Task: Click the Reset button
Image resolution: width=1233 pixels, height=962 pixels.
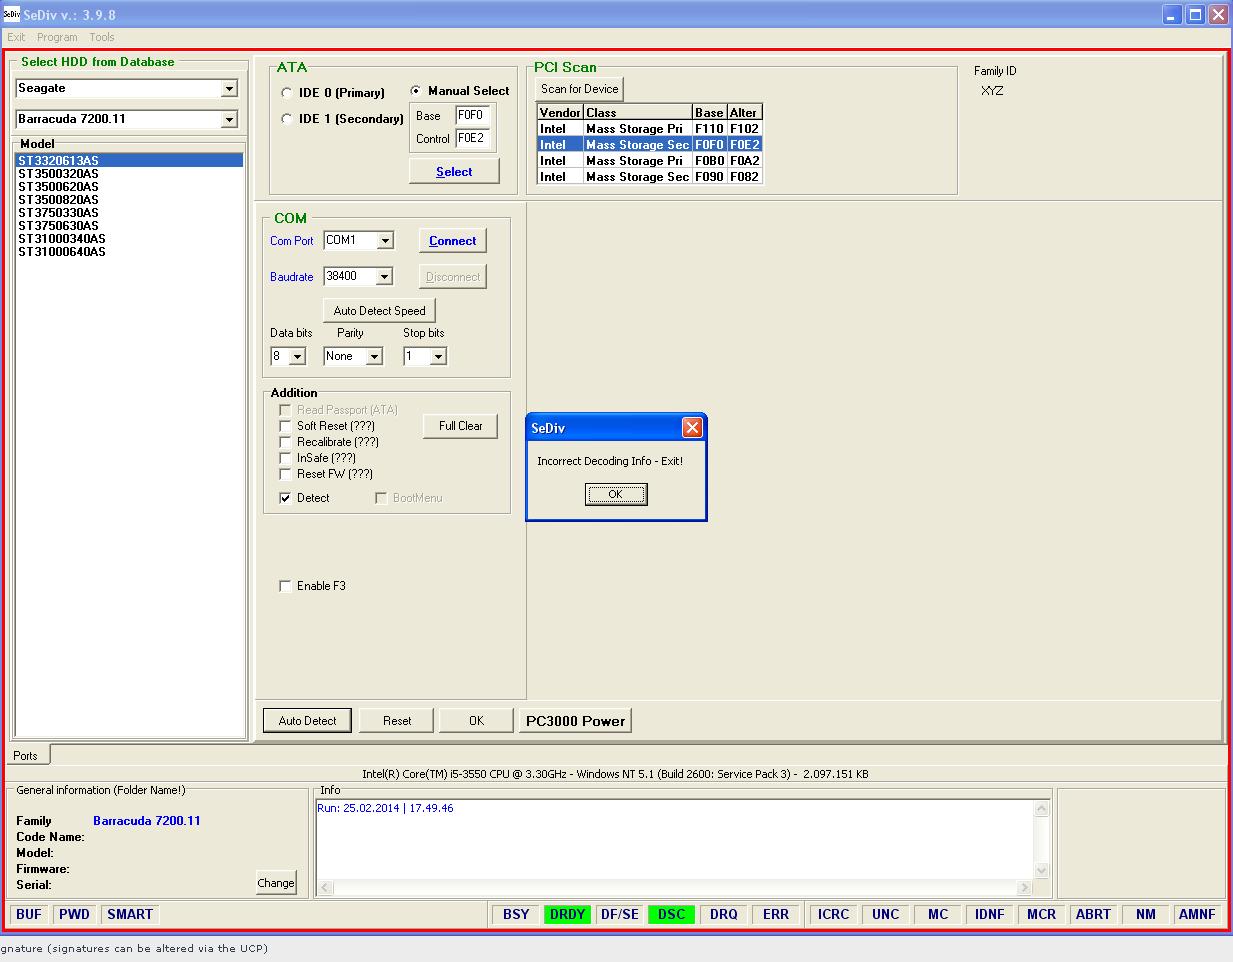Action: (397, 721)
